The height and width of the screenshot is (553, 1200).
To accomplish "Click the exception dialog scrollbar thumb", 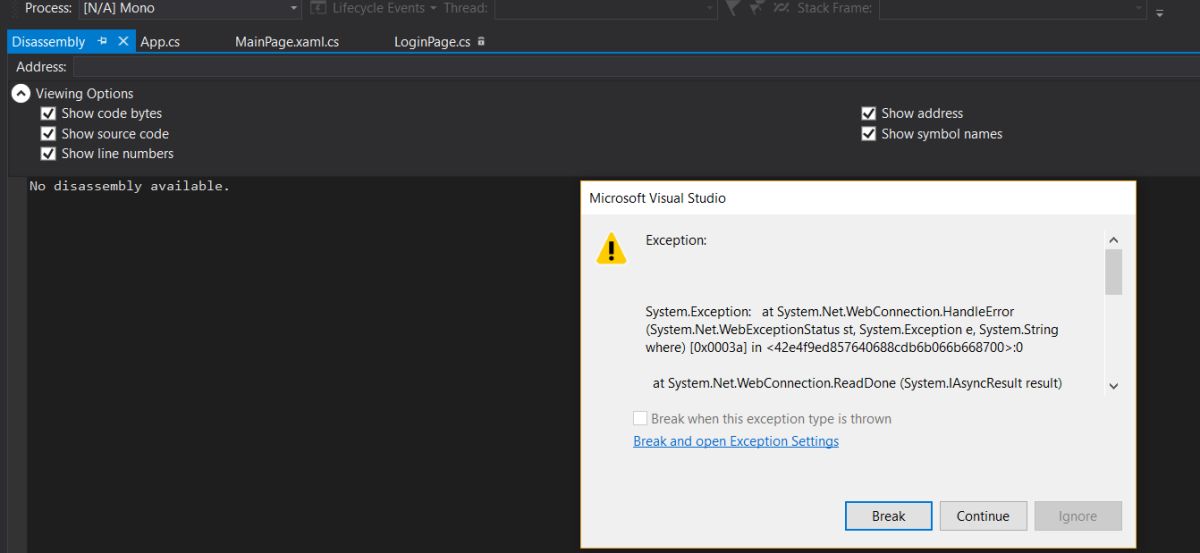I will coord(1114,272).
